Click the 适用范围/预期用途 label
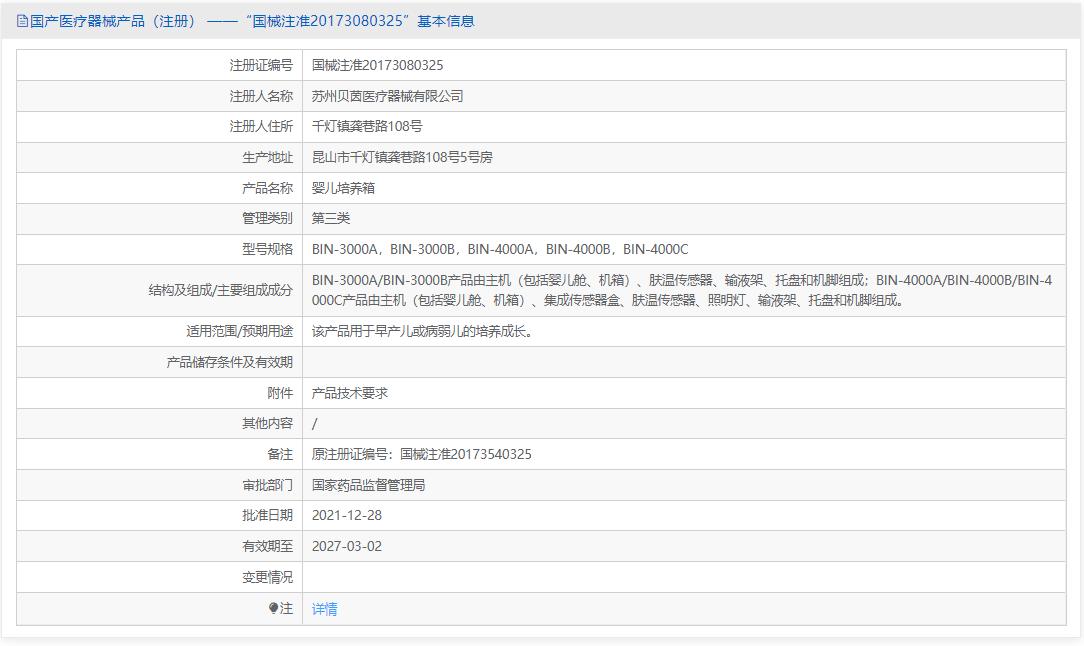This screenshot has height=646, width=1084. tap(239, 331)
